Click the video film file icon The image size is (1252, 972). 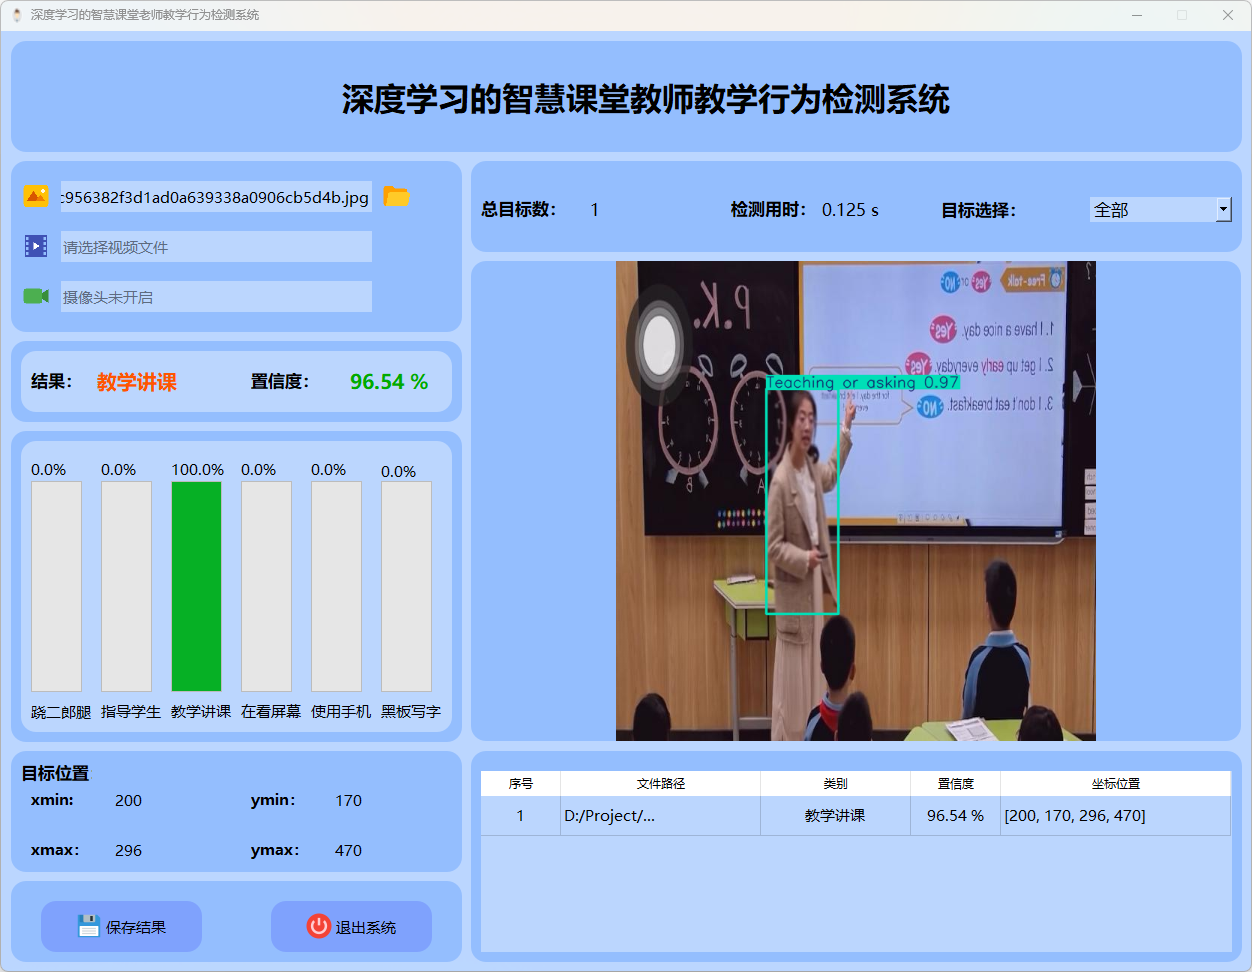click(x=36, y=246)
